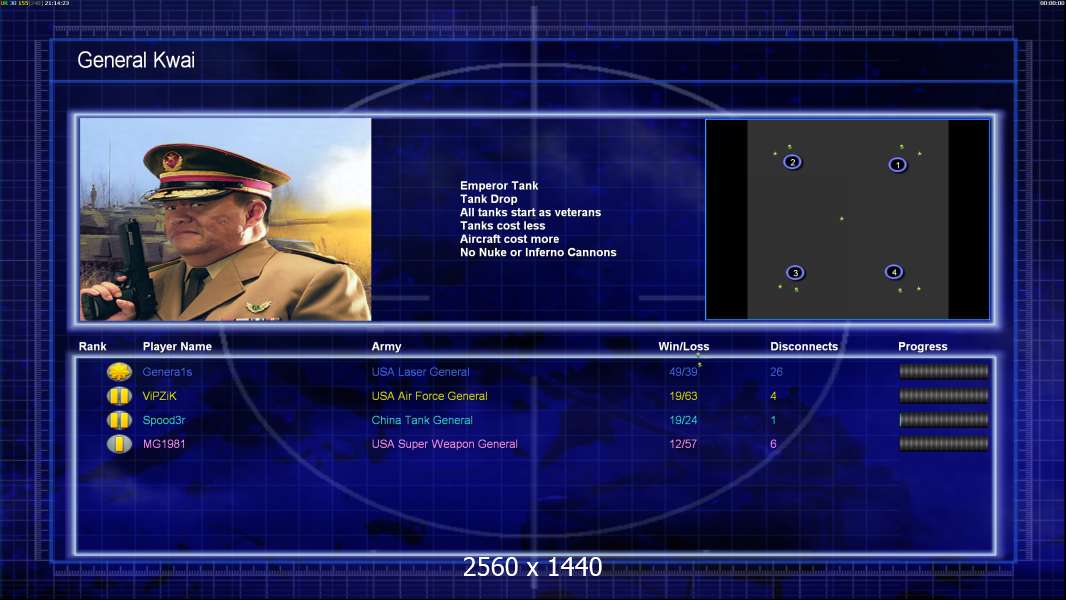Click player name ViPZiK
This screenshot has height=600, width=1066.
coord(159,395)
